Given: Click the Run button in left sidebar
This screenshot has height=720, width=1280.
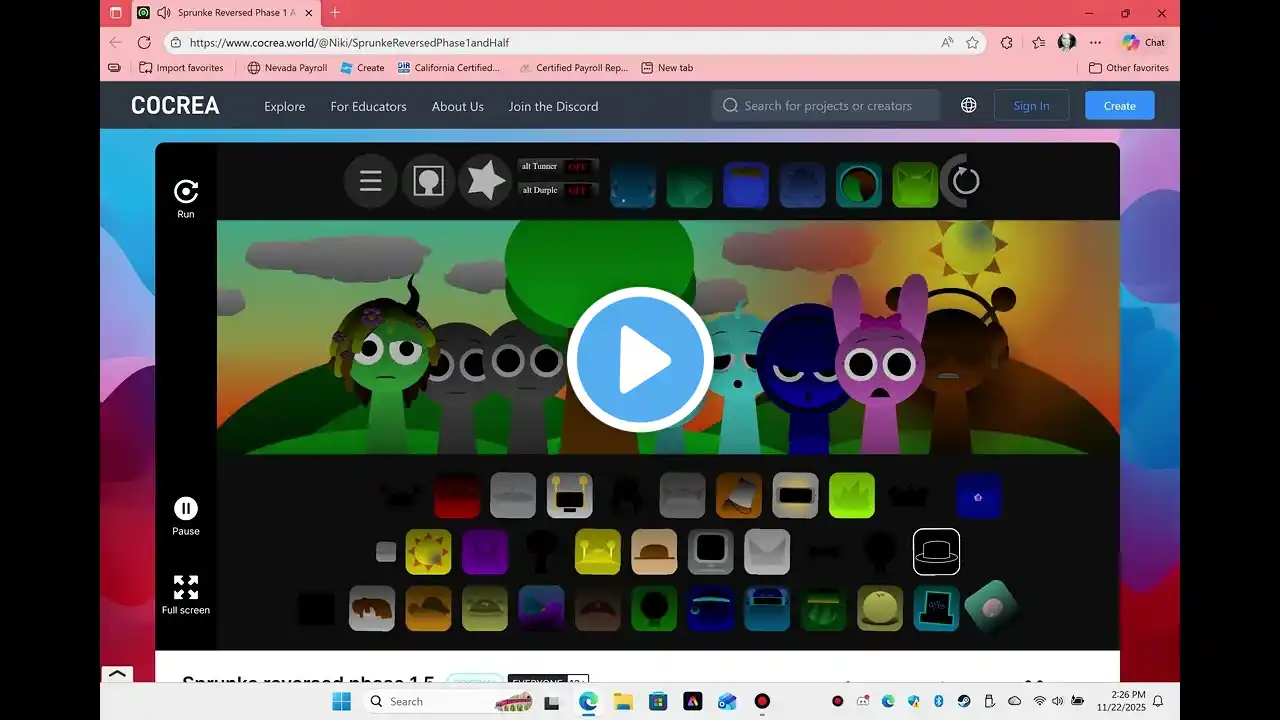Looking at the screenshot, I should [186, 199].
